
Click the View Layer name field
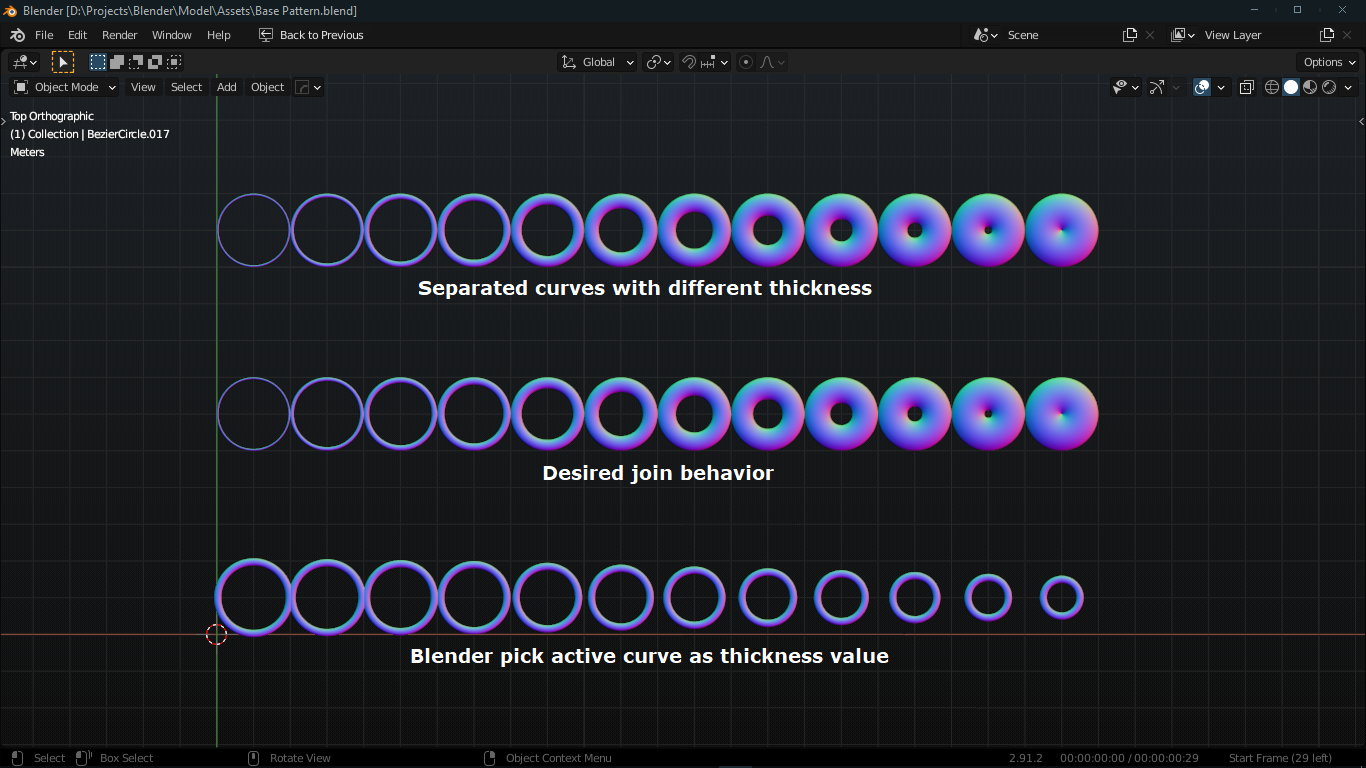pyautogui.click(x=1256, y=35)
